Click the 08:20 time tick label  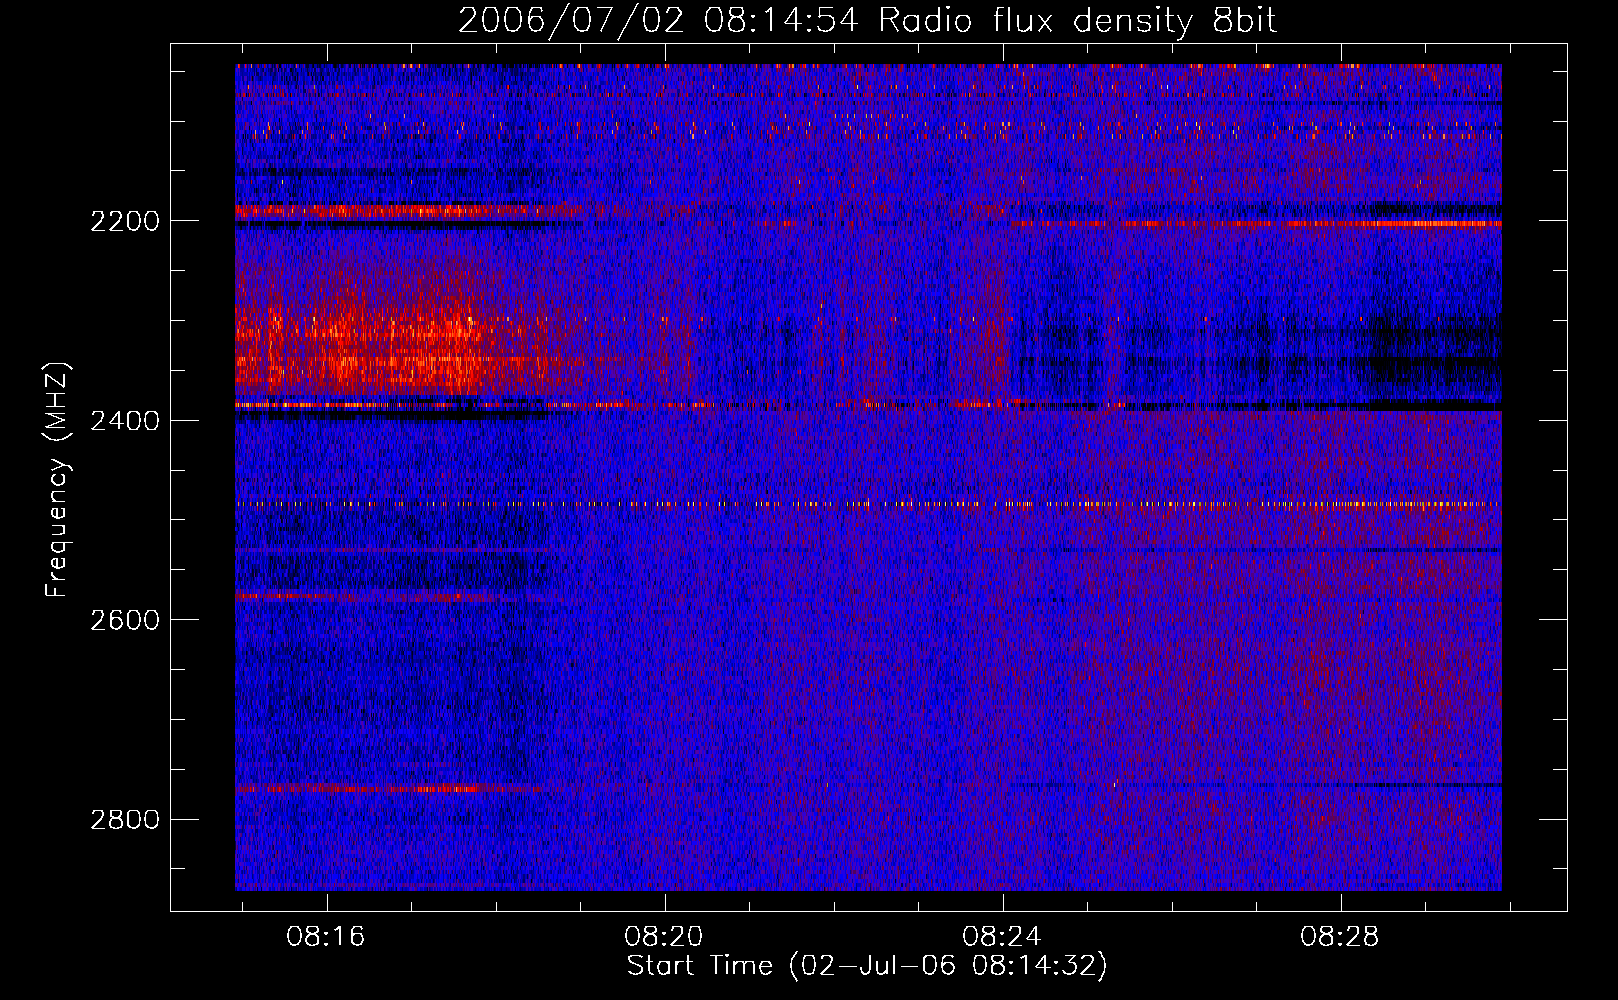pos(664,937)
